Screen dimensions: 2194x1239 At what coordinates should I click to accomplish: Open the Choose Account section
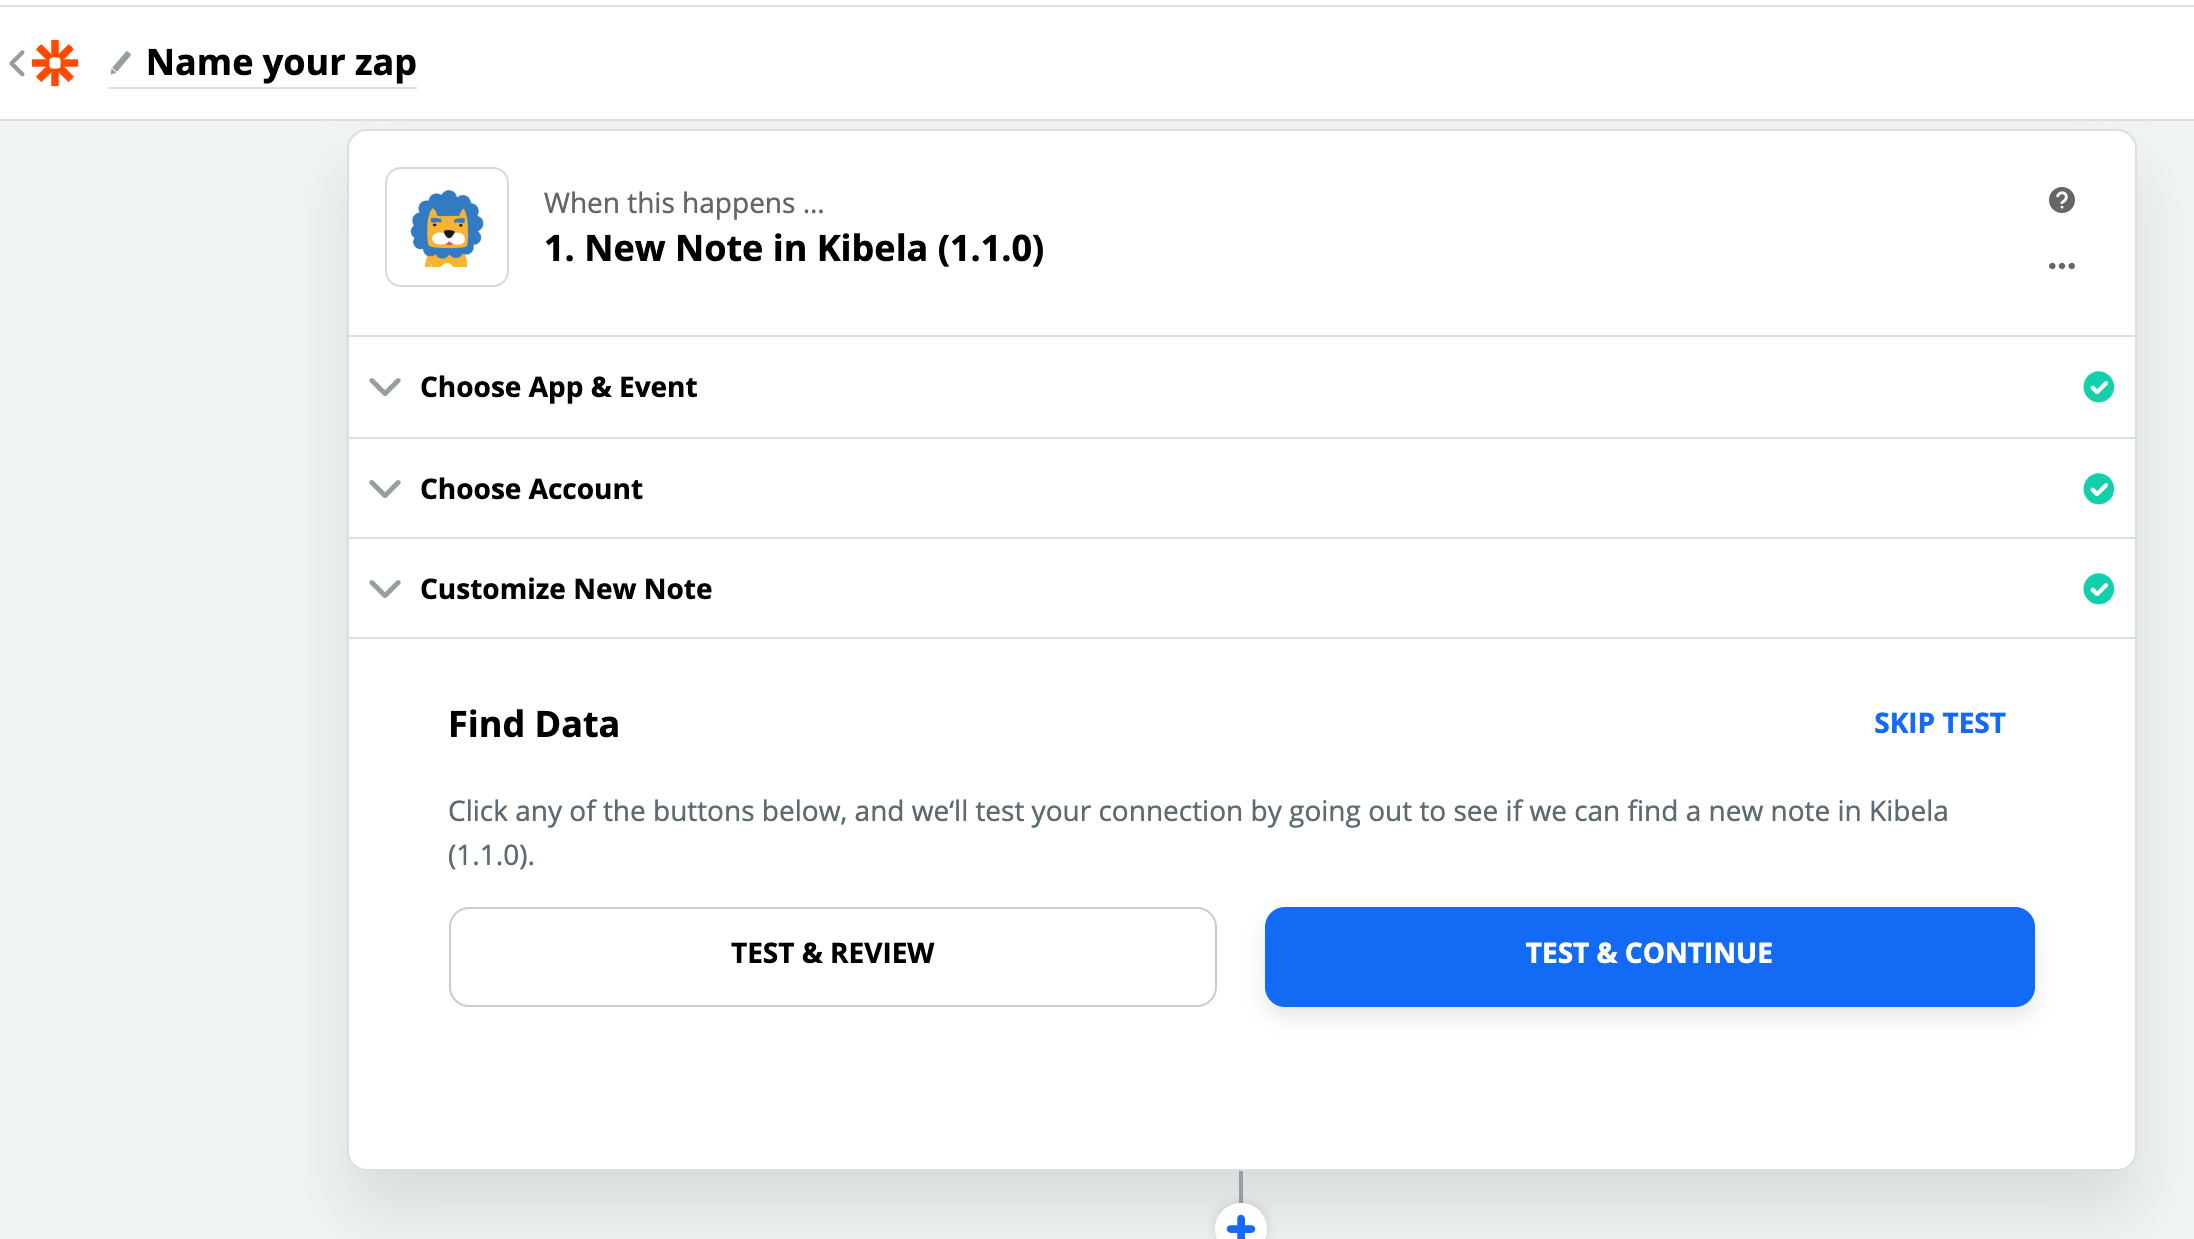pos(531,489)
